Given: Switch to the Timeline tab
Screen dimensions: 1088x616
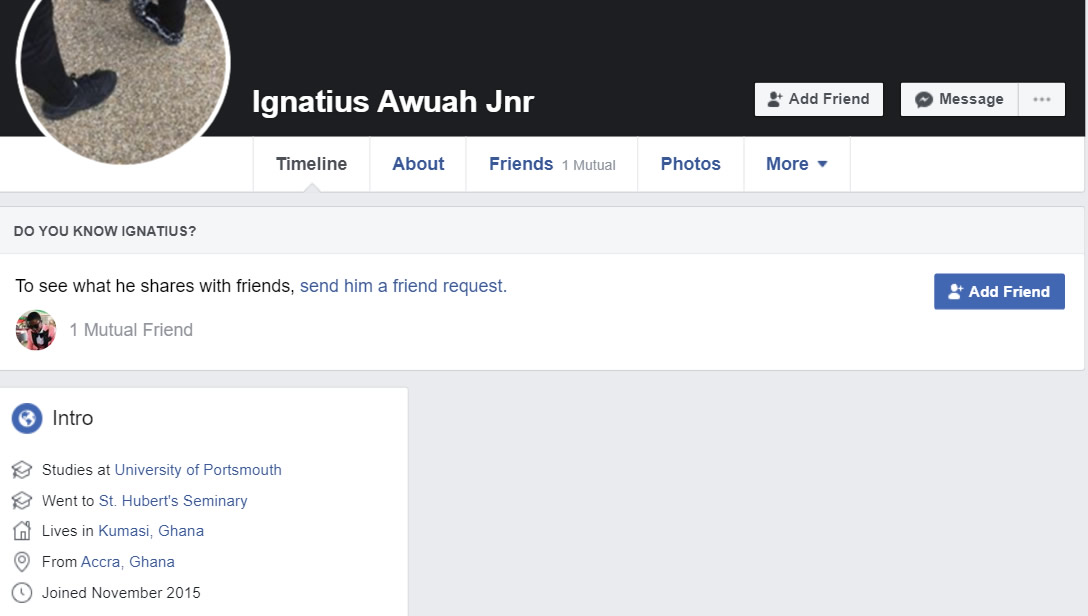Looking at the screenshot, I should 312,164.
